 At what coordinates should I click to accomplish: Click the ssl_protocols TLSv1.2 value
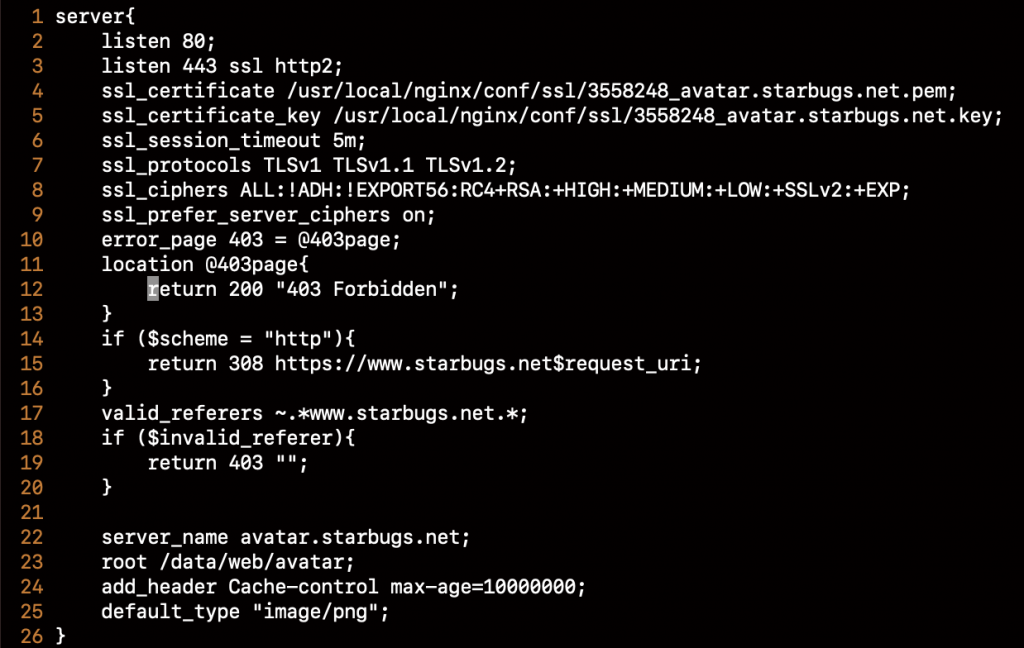click(x=471, y=165)
